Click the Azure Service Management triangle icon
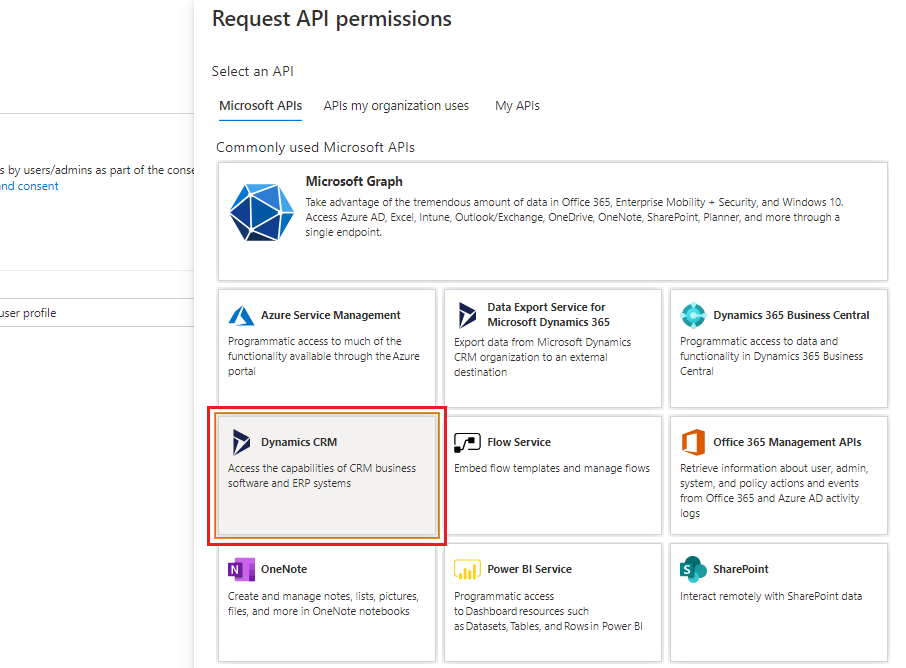This screenshot has width=906, height=668. pyautogui.click(x=241, y=316)
